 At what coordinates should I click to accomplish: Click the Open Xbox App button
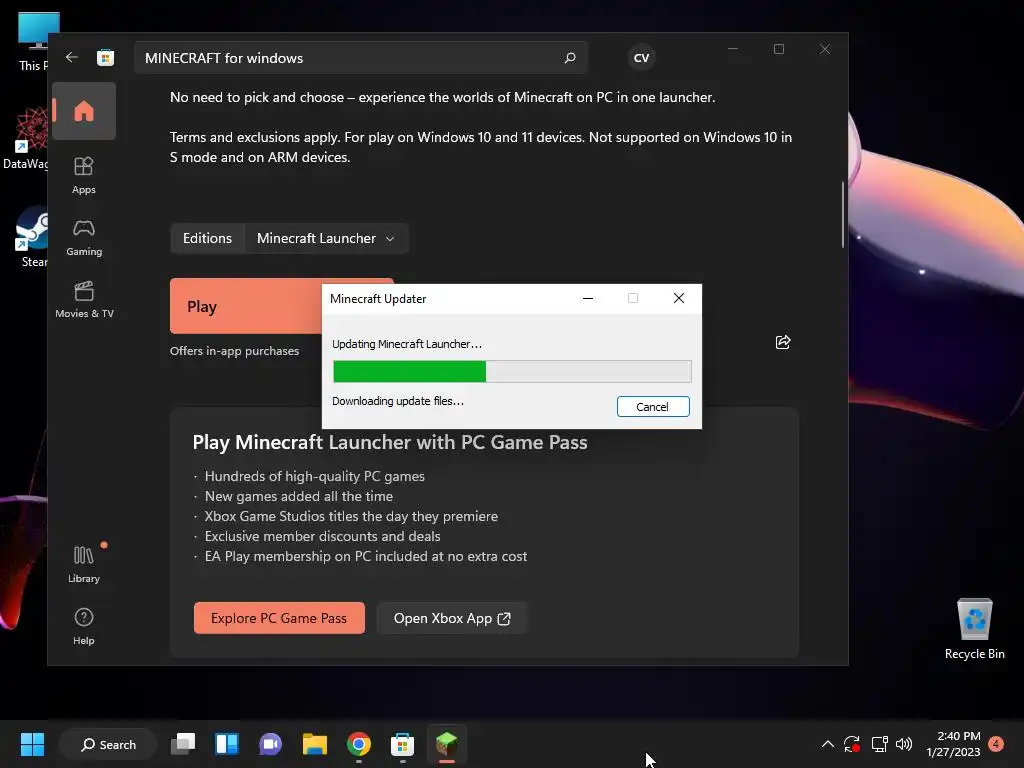tap(452, 618)
